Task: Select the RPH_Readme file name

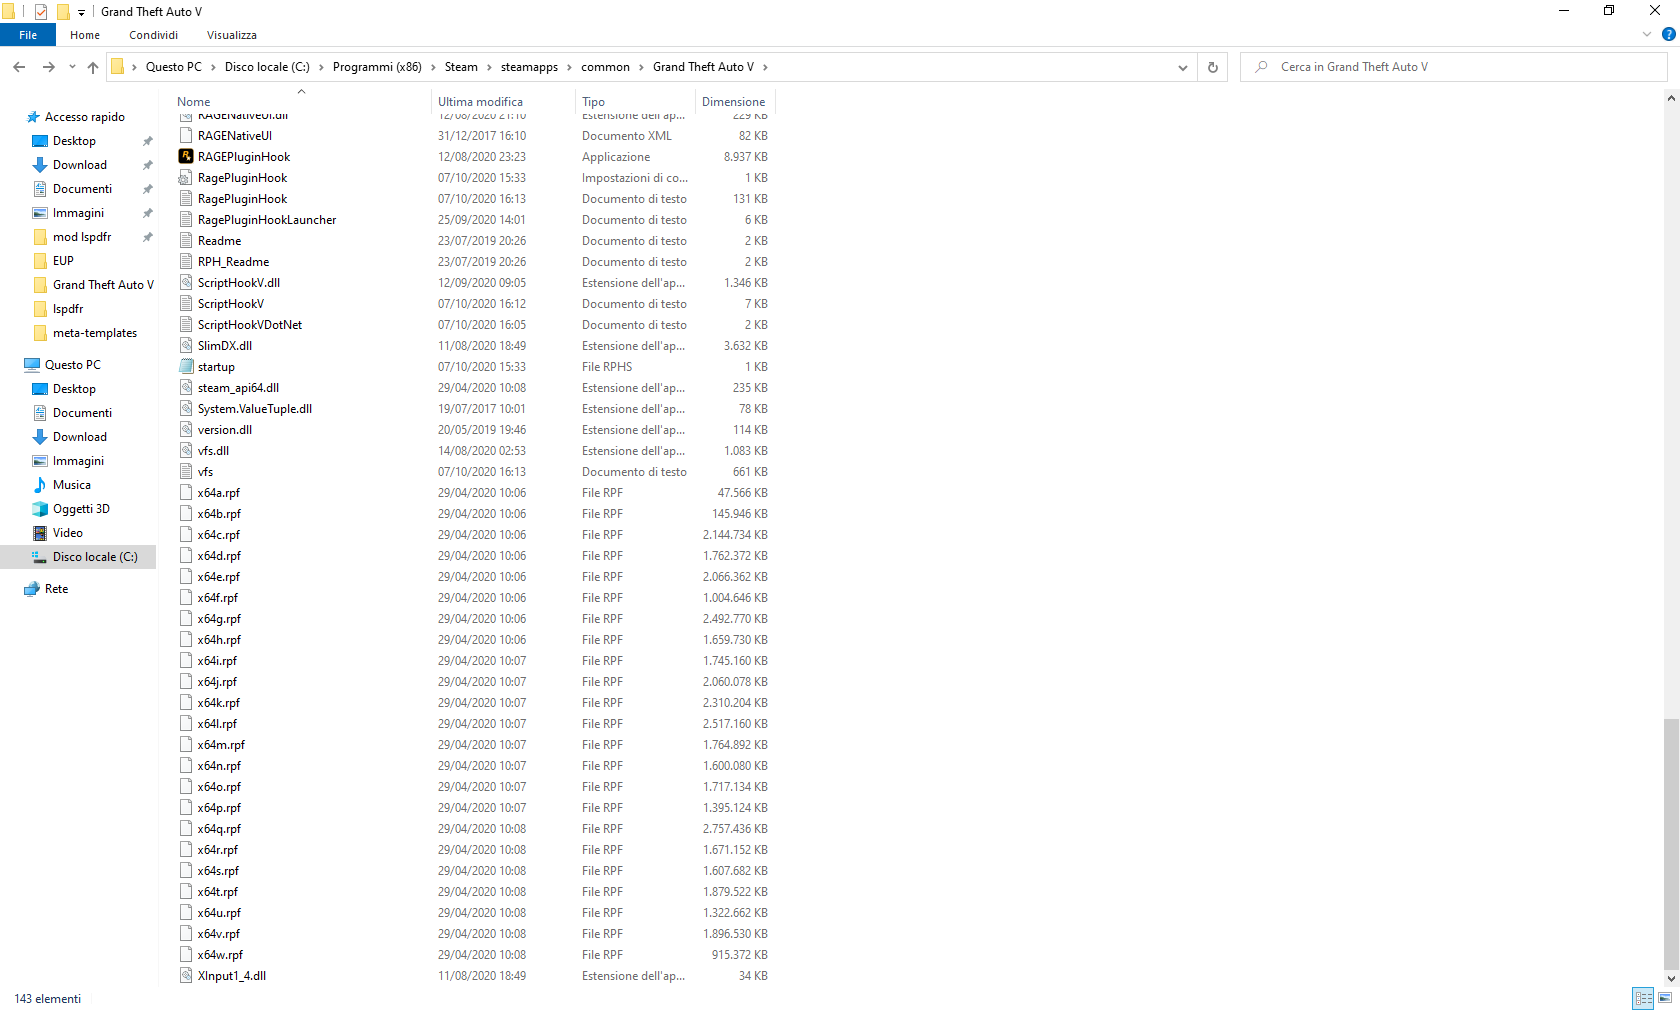Action: click(233, 262)
